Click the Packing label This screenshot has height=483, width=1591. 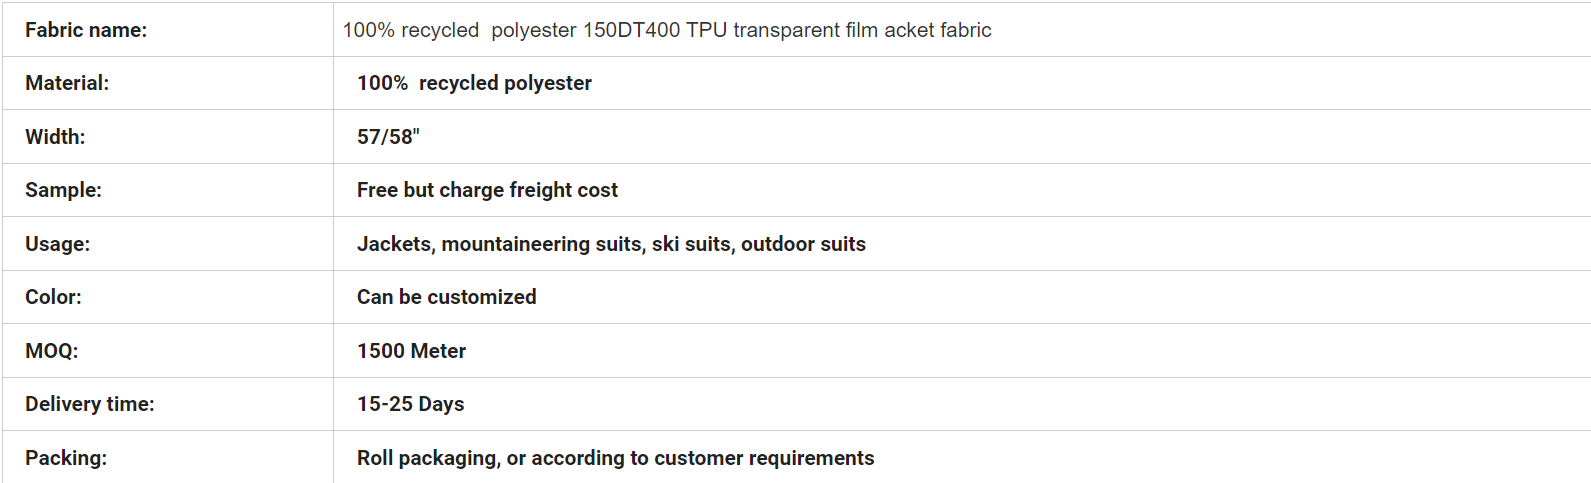tap(66, 458)
